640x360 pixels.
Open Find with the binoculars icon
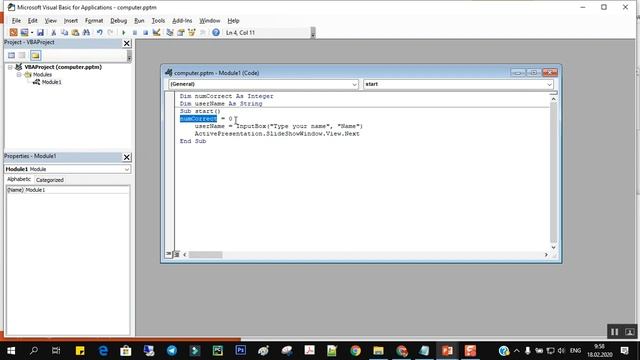[86, 32]
